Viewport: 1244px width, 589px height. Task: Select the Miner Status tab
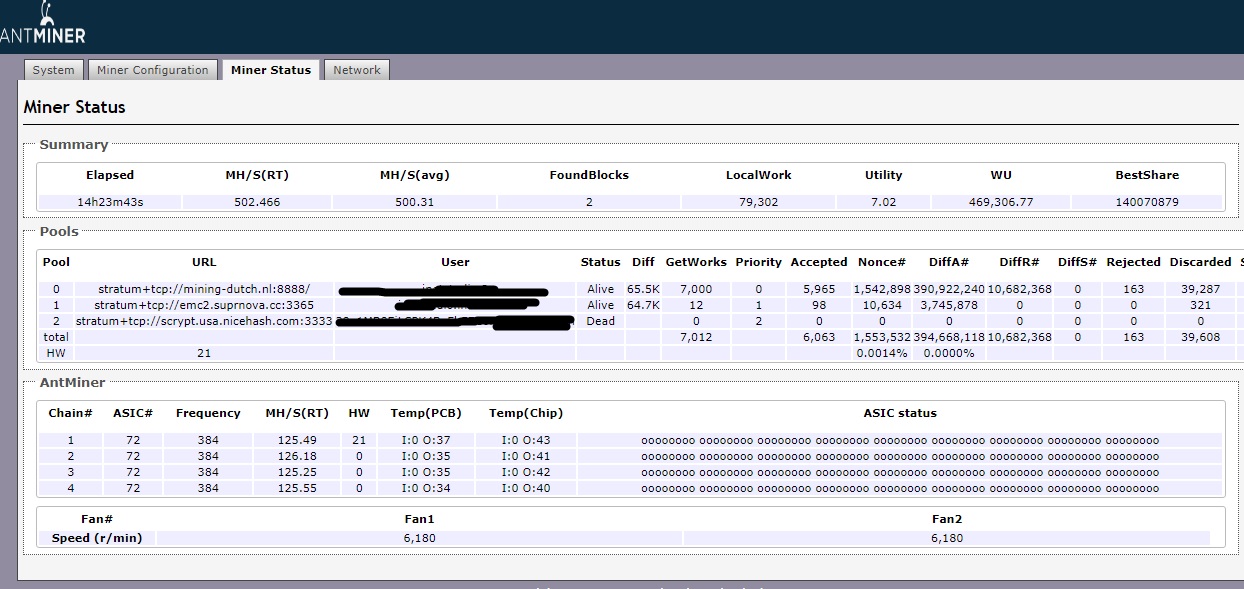coord(271,69)
